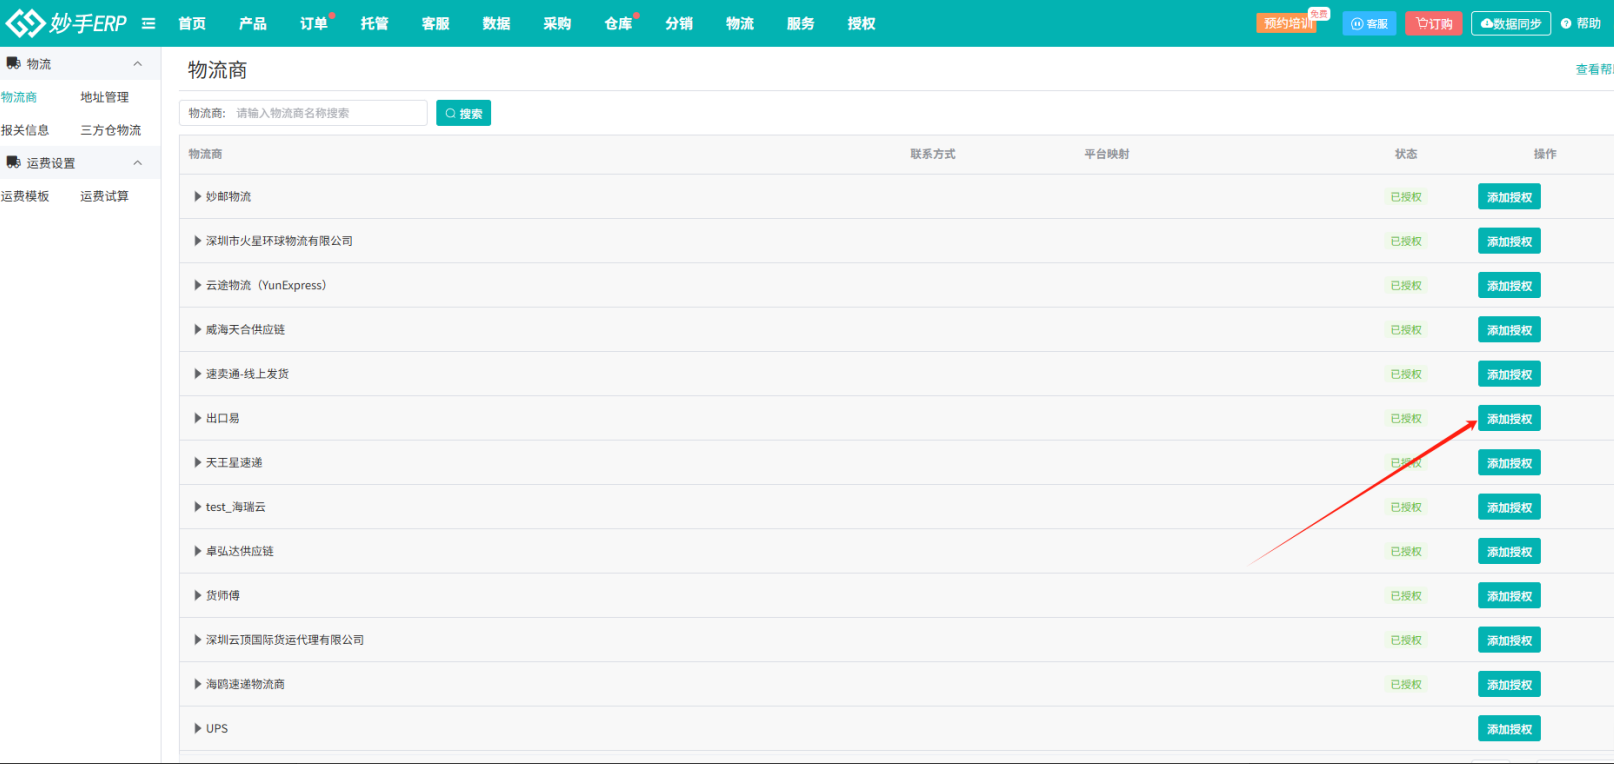Open the 订单 top menu
The height and width of the screenshot is (764, 1614).
coord(314,23)
